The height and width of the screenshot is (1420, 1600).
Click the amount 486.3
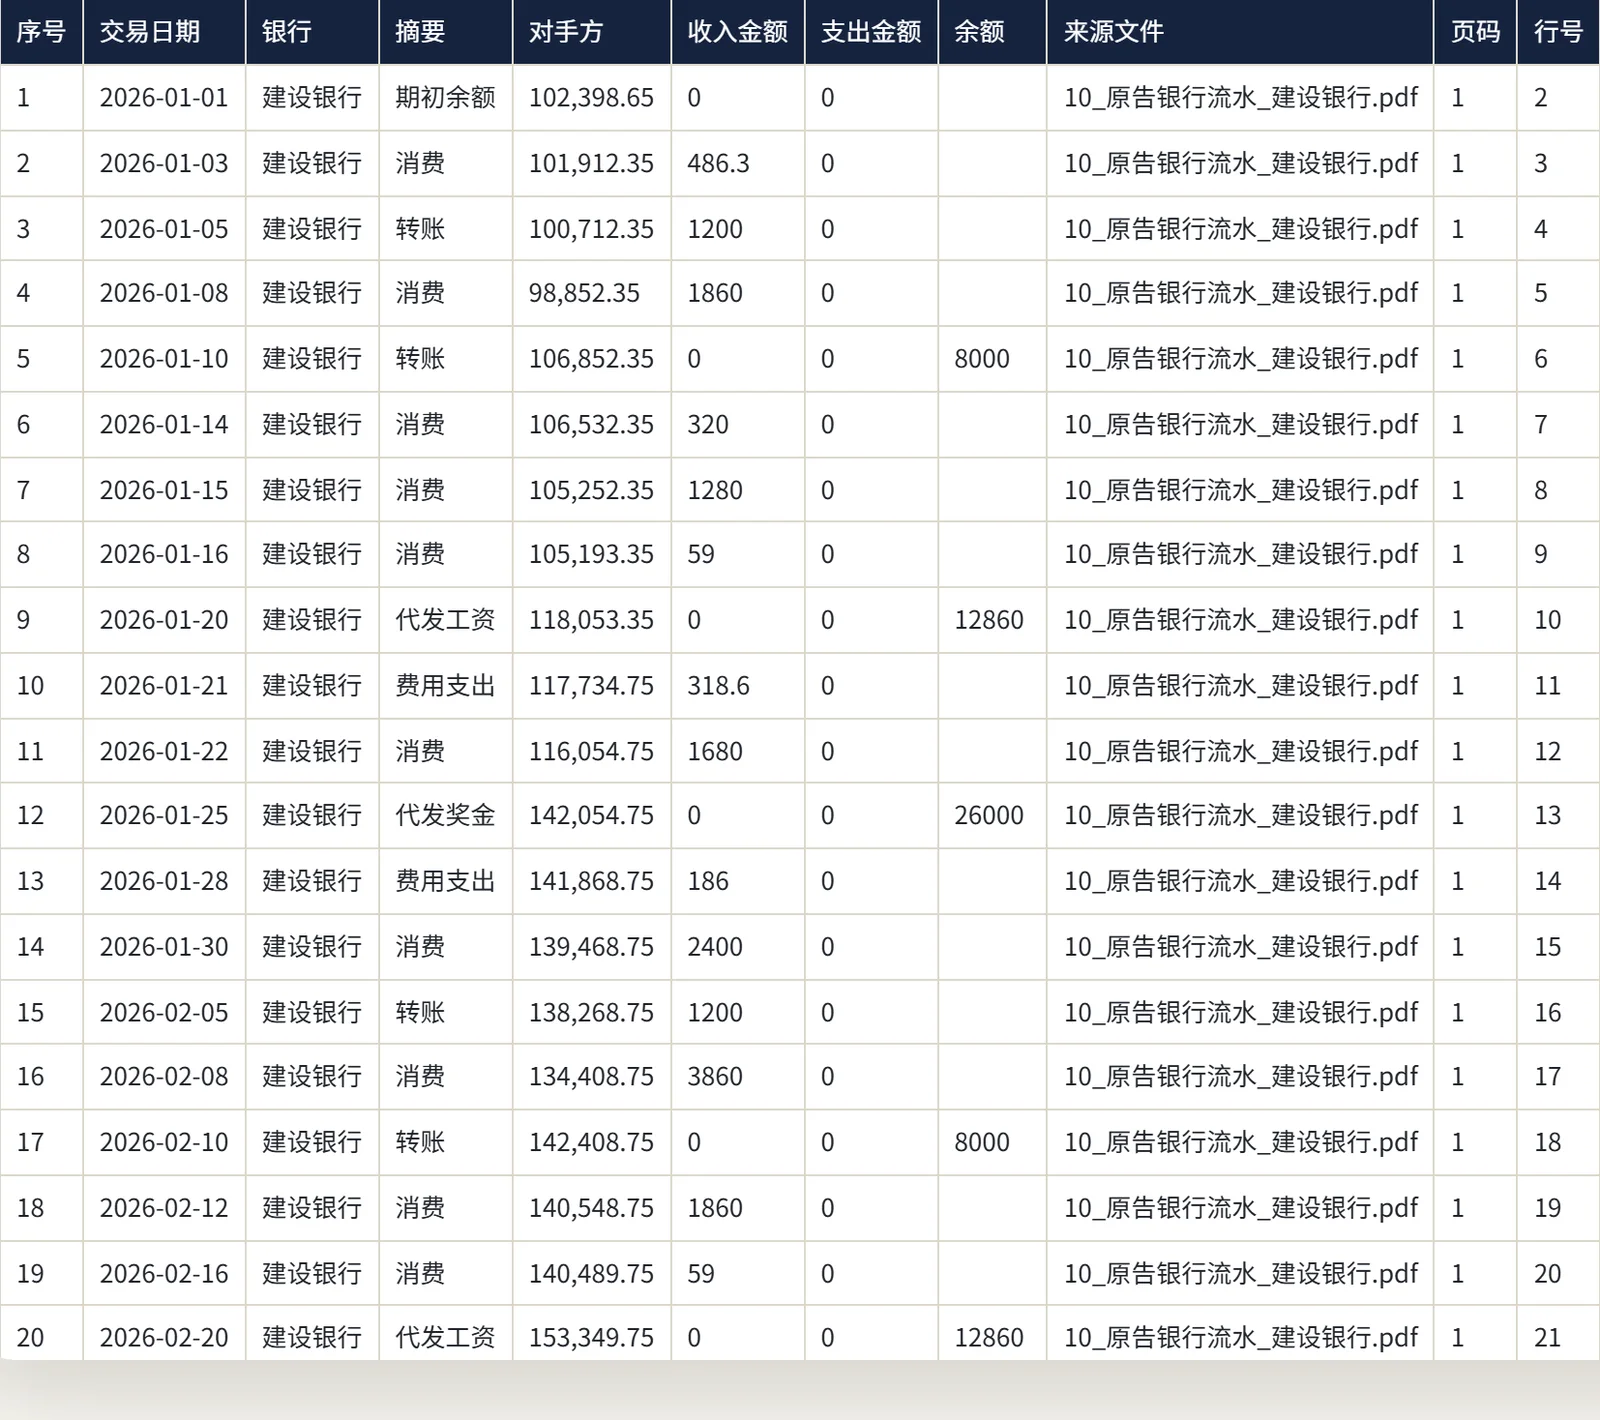[718, 163]
